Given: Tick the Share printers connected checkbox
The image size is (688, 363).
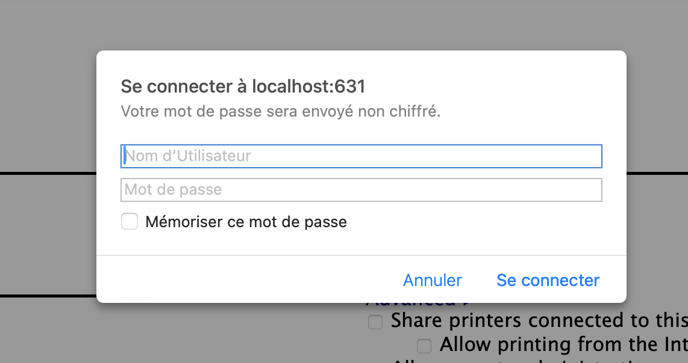Looking at the screenshot, I should coord(375,322).
